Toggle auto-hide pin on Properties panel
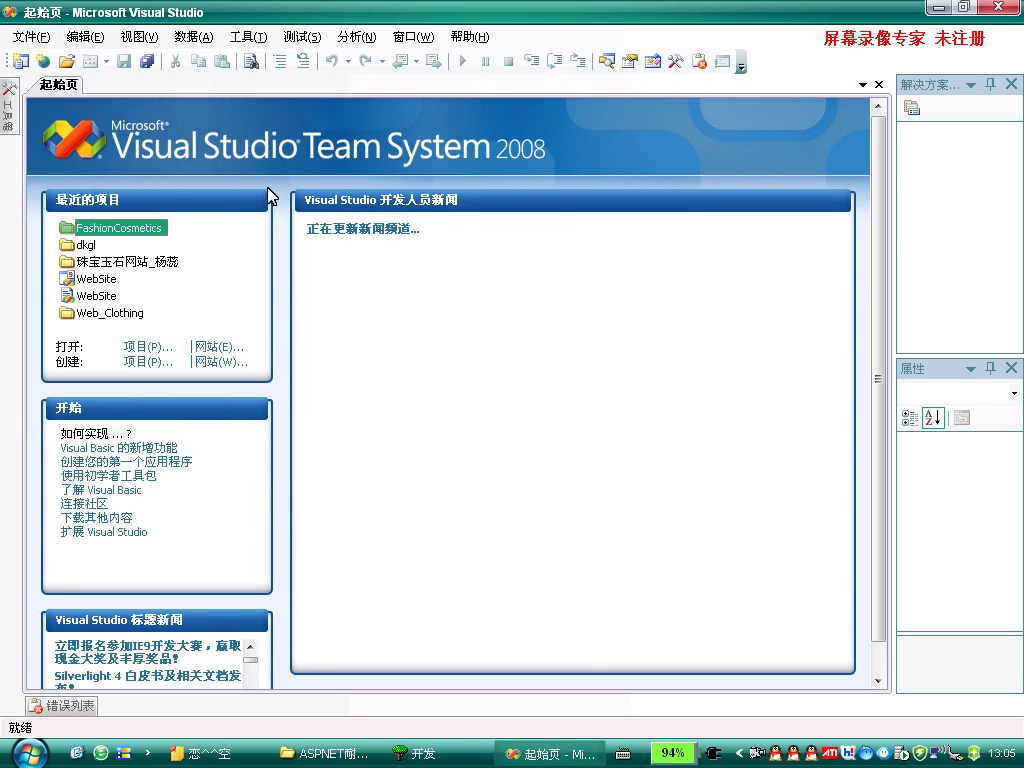 click(x=991, y=368)
